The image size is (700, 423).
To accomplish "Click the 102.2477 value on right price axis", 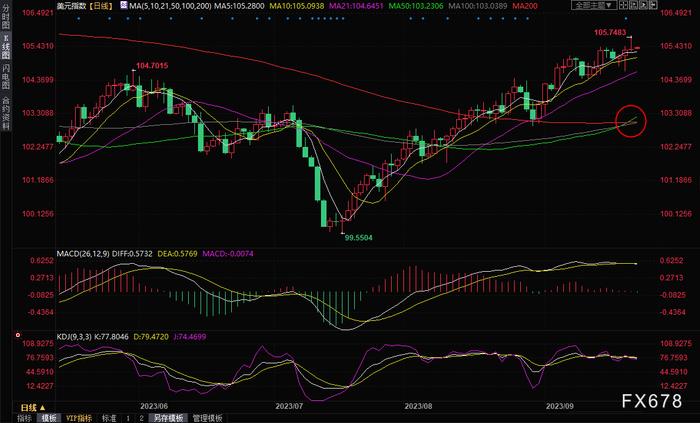I will point(676,146).
